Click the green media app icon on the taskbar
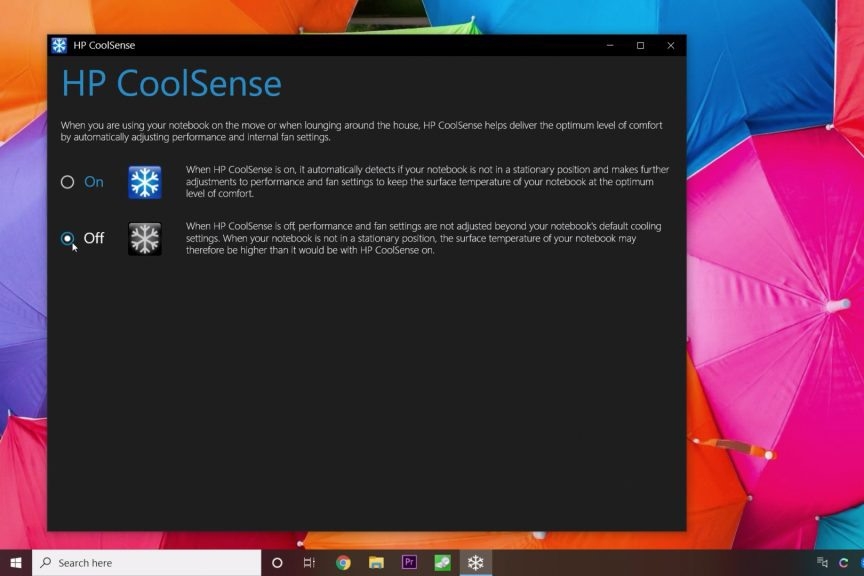This screenshot has height=576, width=864. (x=441, y=562)
